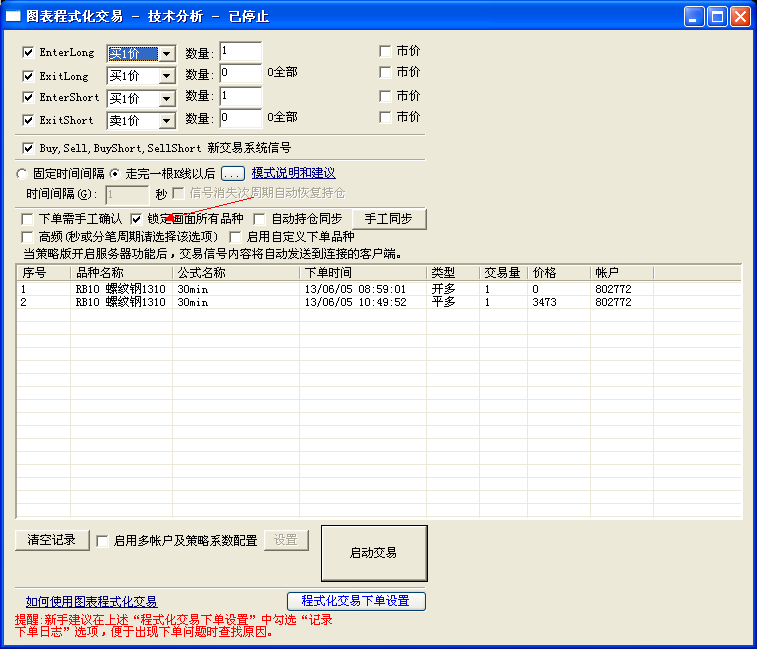Click the app icon in the title bar
Viewport: 757px width, 649px height.
(x=14, y=17)
